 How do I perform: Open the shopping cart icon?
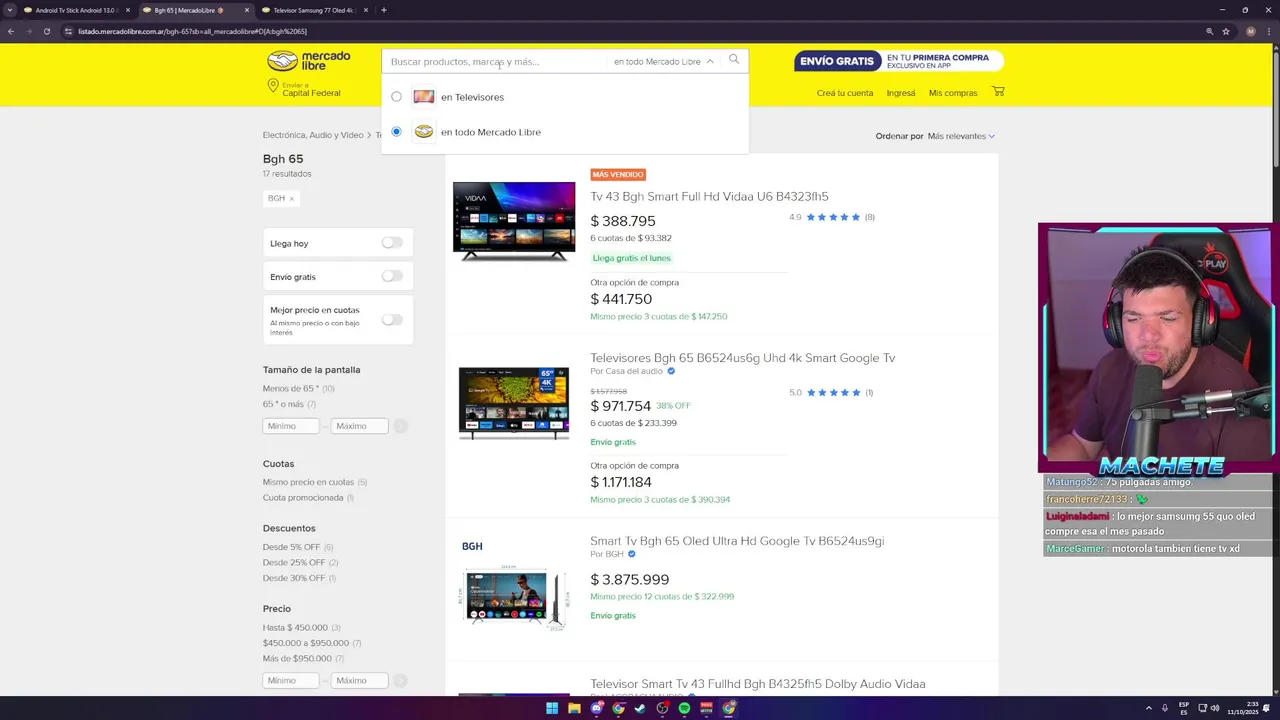coord(998,92)
